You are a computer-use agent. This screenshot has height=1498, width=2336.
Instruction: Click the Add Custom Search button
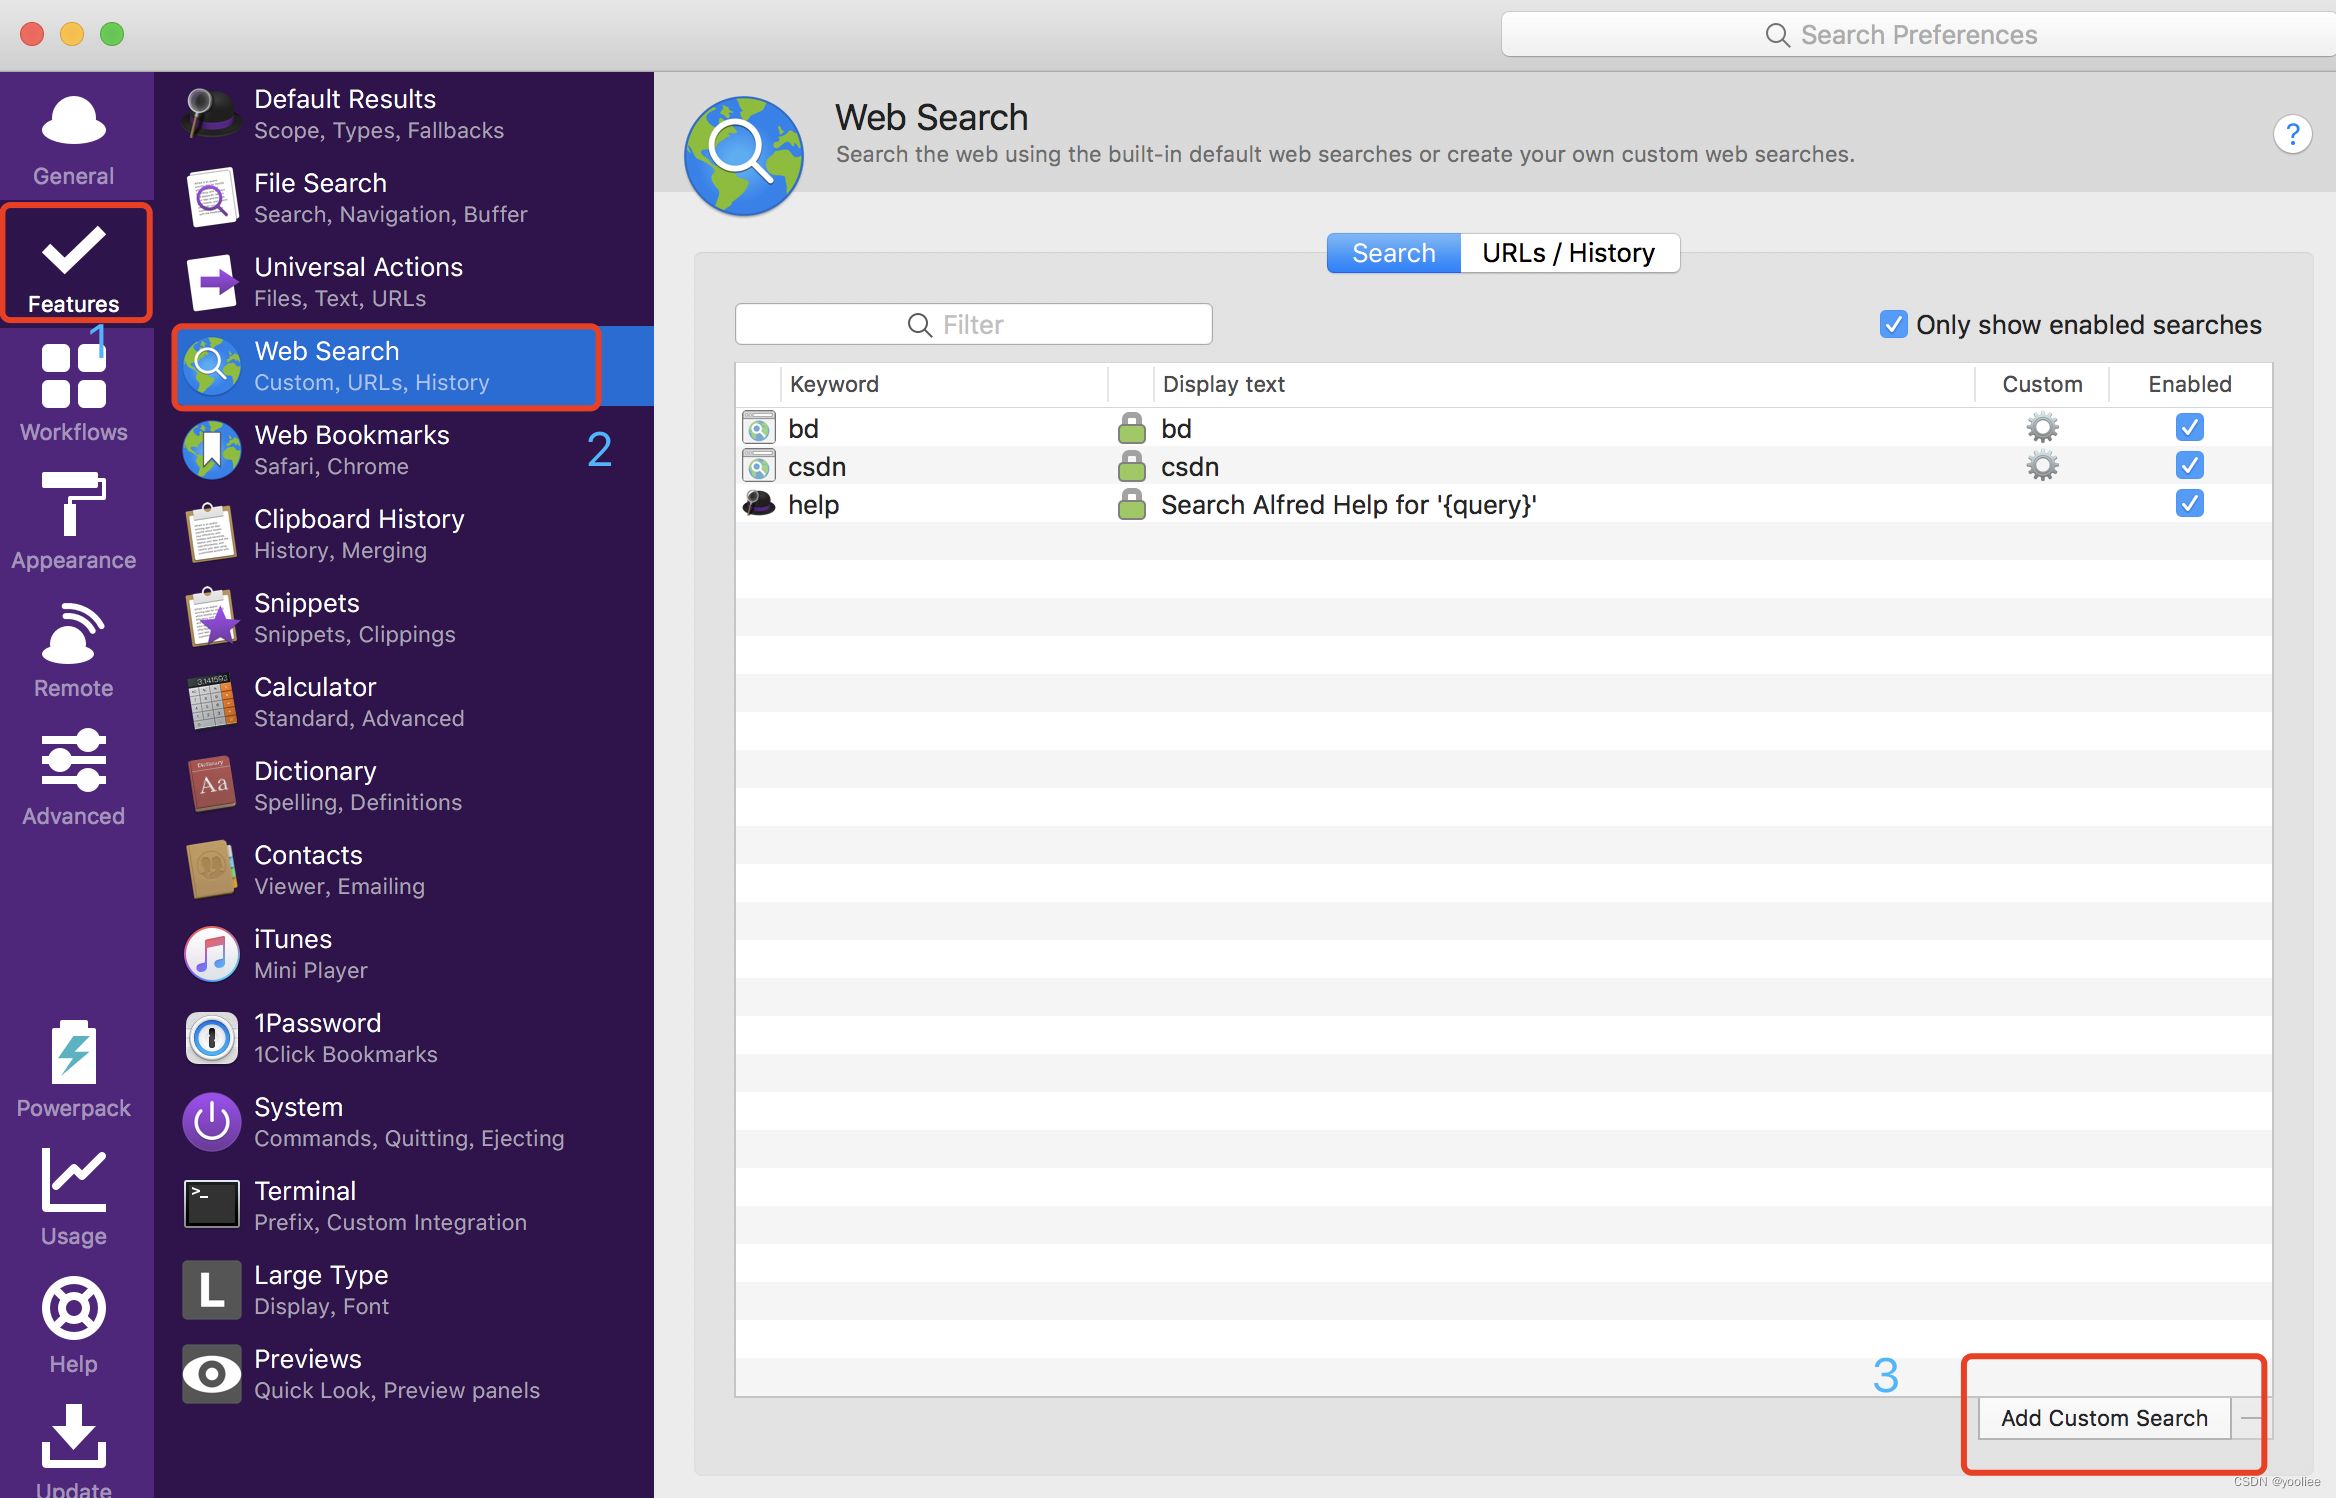point(2103,1418)
